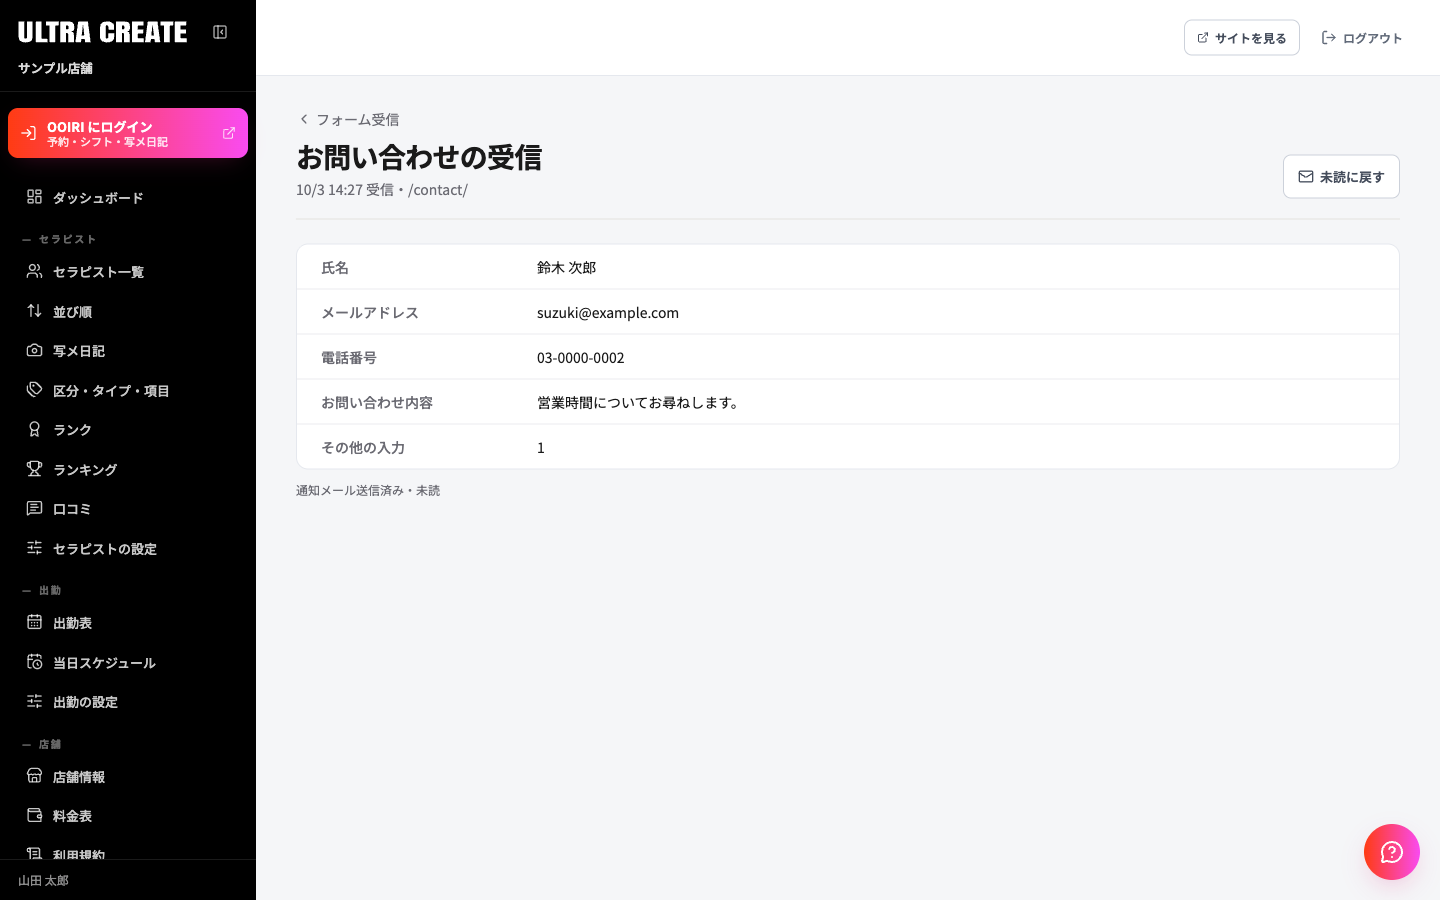Click the OOIRI にログイン button
The image size is (1440, 900).
pyautogui.click(x=128, y=133)
